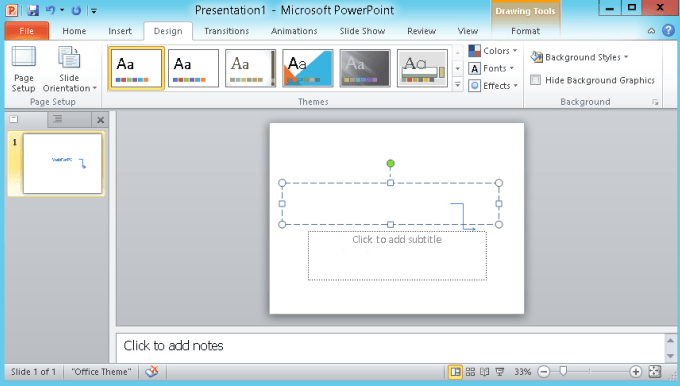Image resolution: width=680 pixels, height=386 pixels.
Task: Start Slide Show from status bar icon
Action: (500, 372)
